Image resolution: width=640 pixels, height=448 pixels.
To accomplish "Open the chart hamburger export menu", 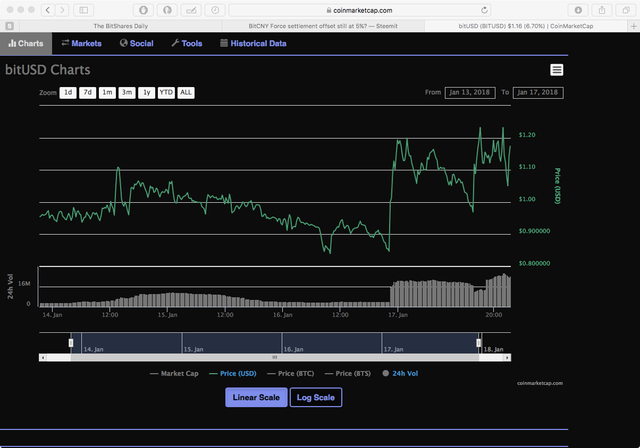I will point(557,70).
